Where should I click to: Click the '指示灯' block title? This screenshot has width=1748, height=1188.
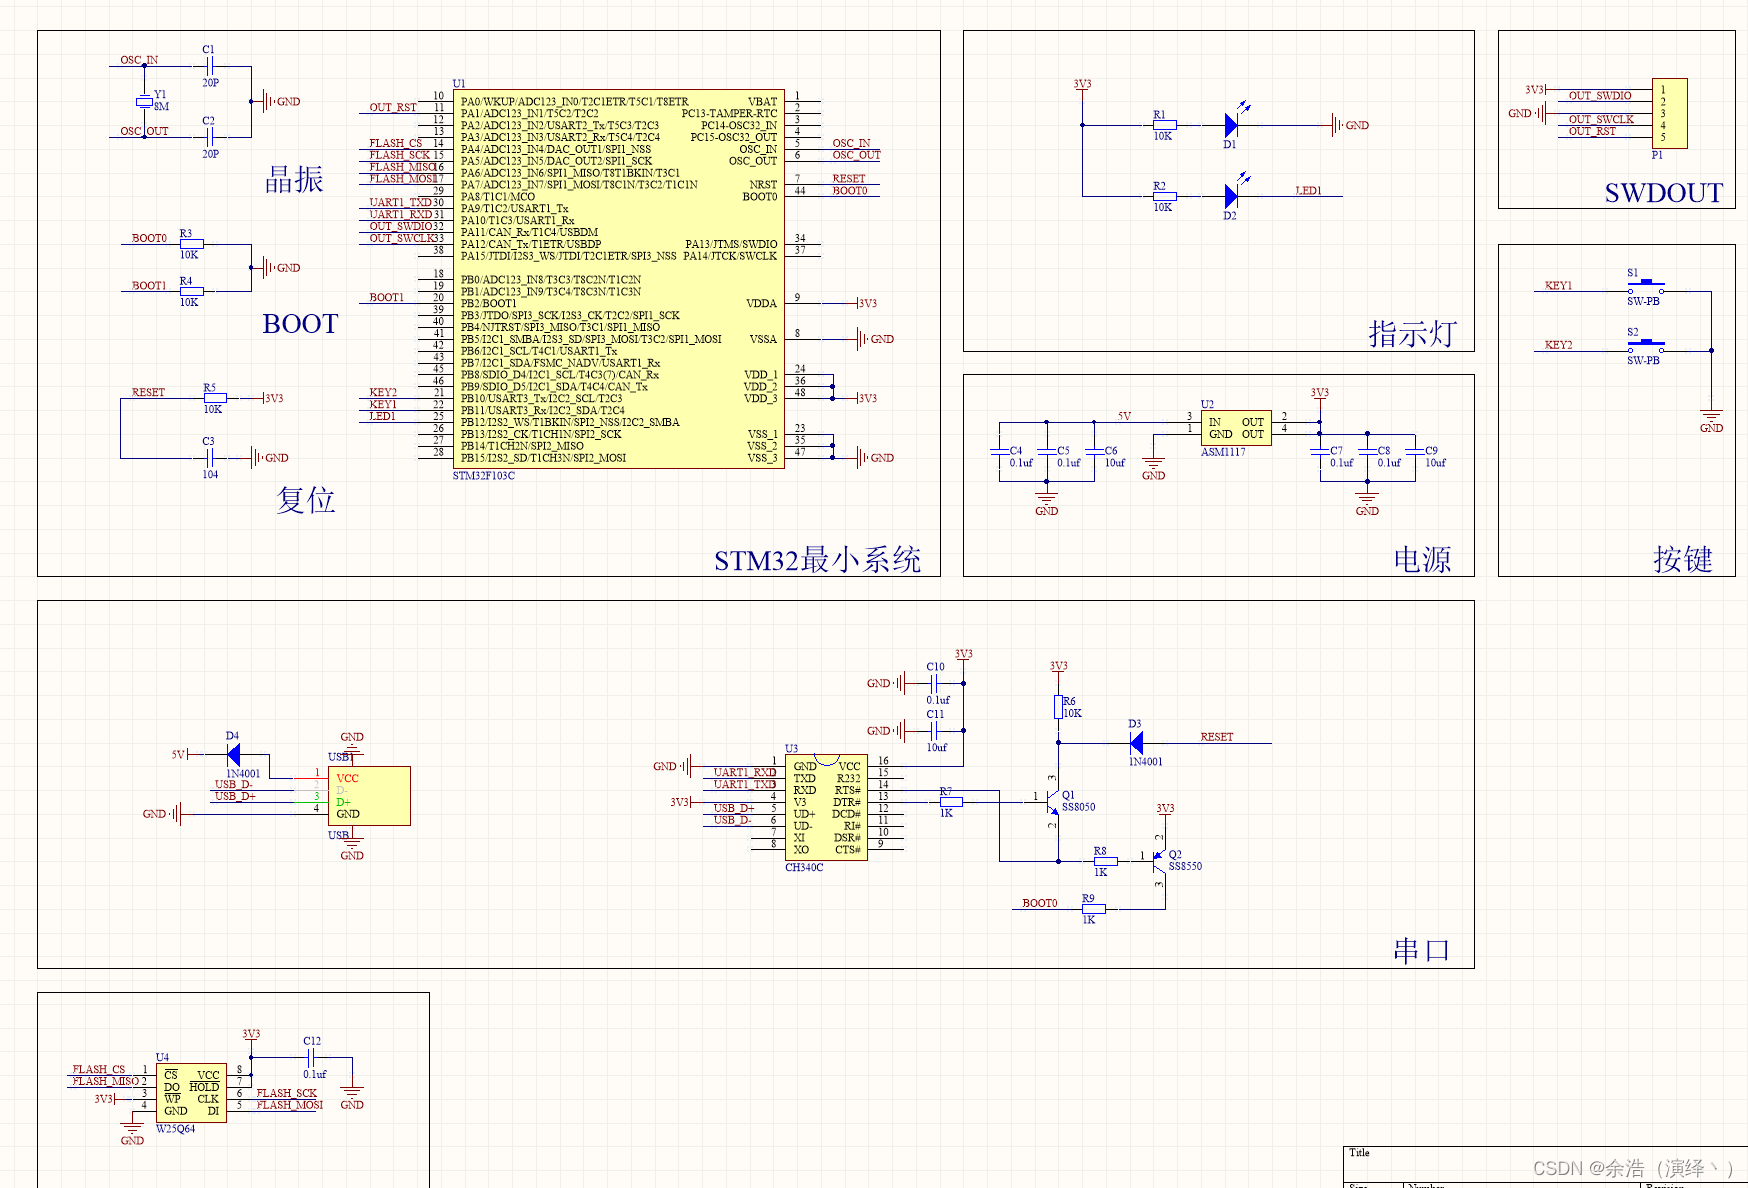[x=1412, y=333]
